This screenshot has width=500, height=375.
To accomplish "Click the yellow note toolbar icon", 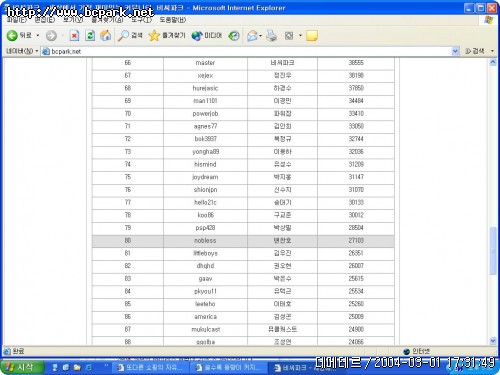I will click(x=312, y=36).
